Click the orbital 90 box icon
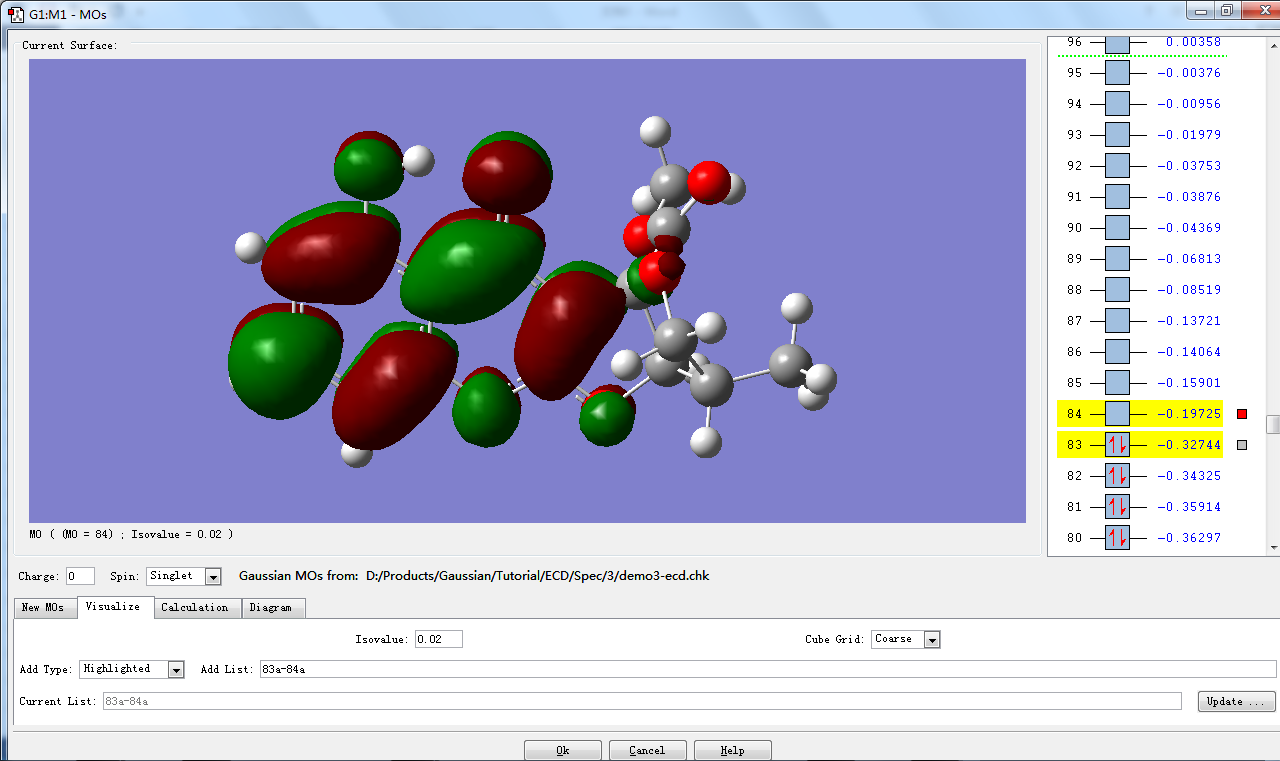 (x=1117, y=228)
